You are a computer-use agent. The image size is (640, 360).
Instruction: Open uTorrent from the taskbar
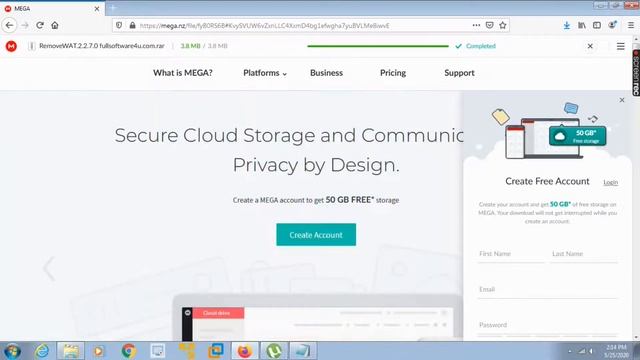274,351
